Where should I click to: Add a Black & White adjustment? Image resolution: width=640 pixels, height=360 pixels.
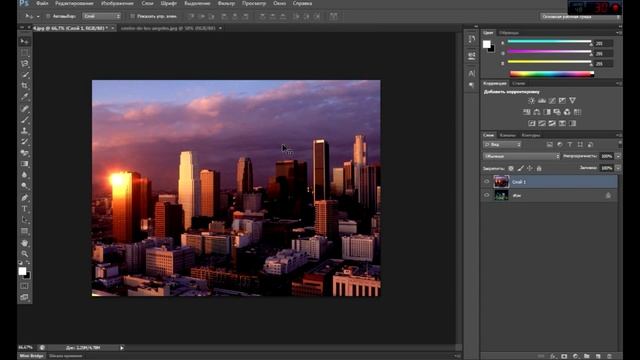click(x=547, y=112)
